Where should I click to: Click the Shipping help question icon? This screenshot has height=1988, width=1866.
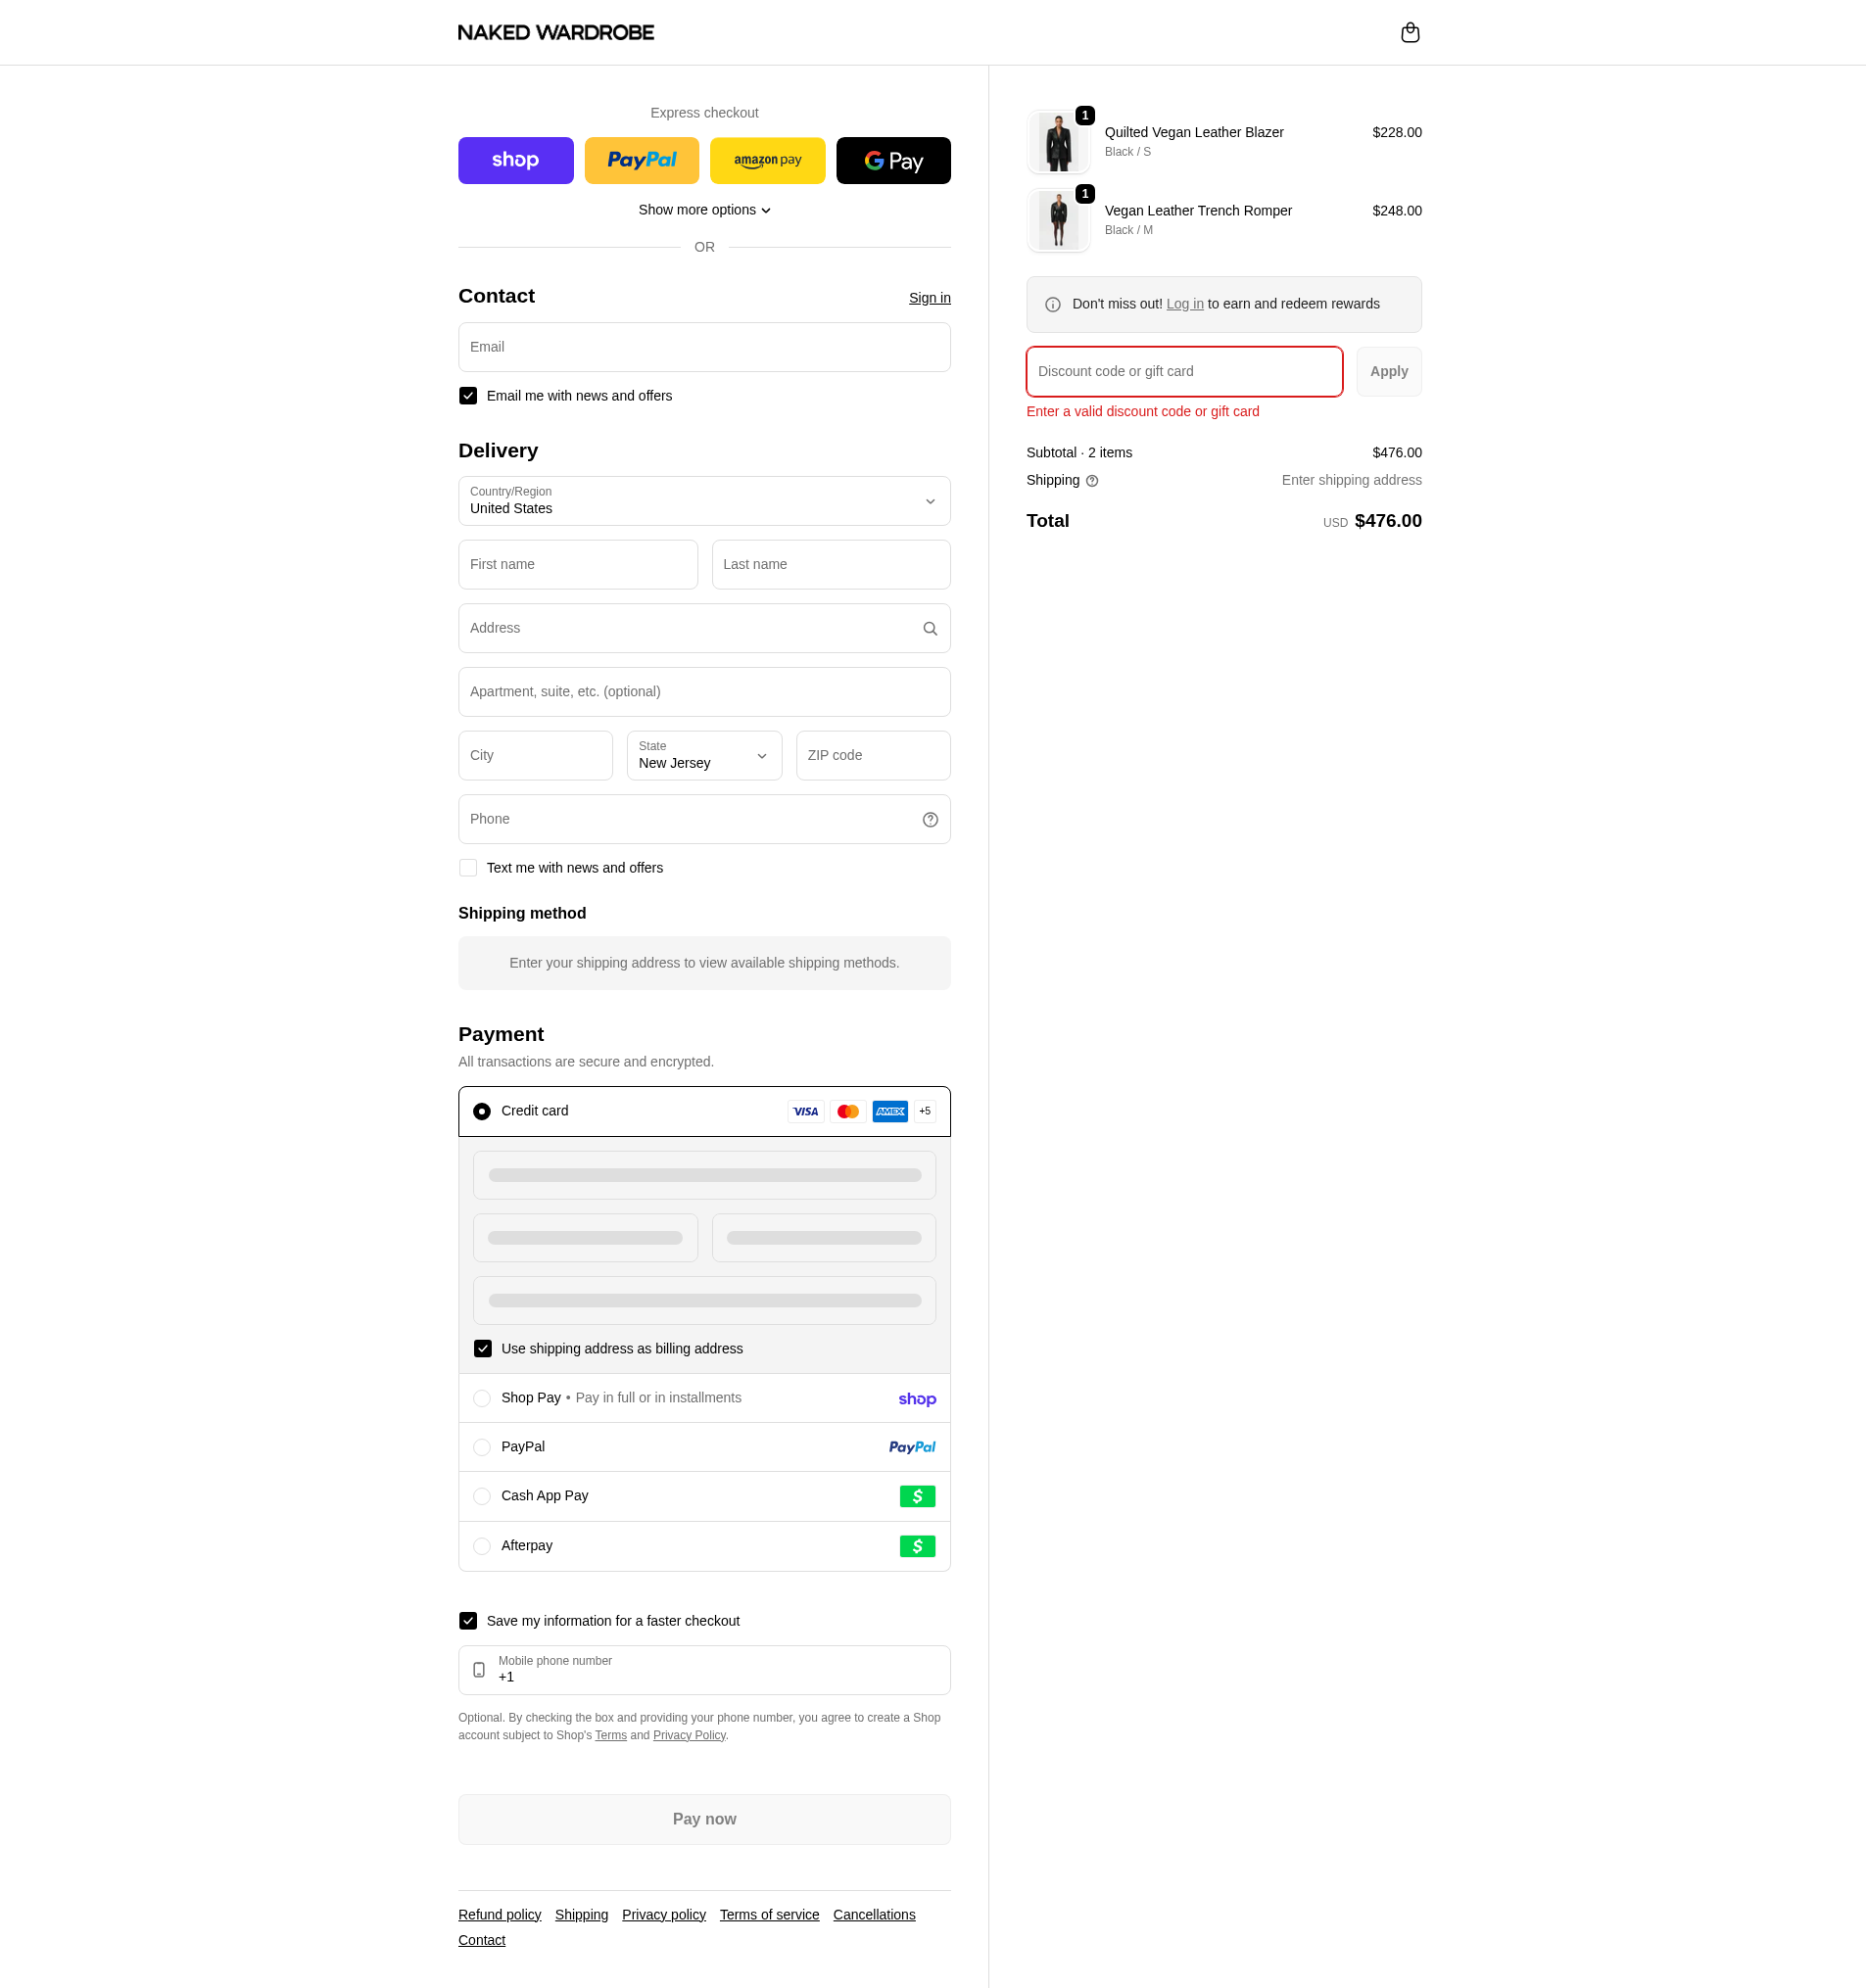[1092, 481]
